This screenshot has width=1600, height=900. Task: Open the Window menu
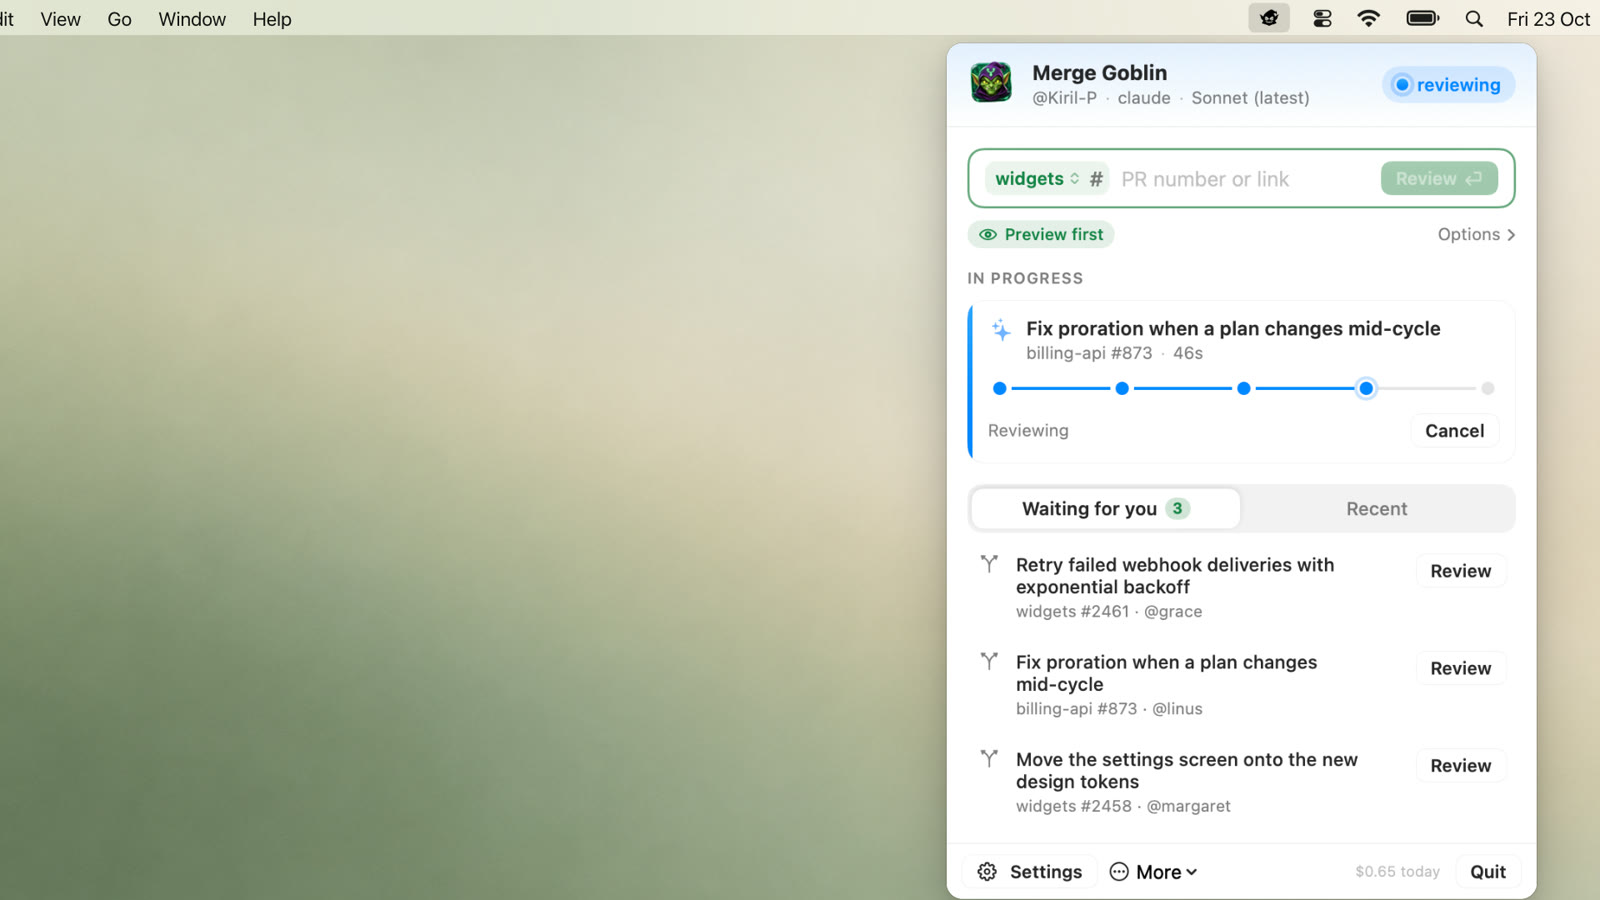[192, 19]
